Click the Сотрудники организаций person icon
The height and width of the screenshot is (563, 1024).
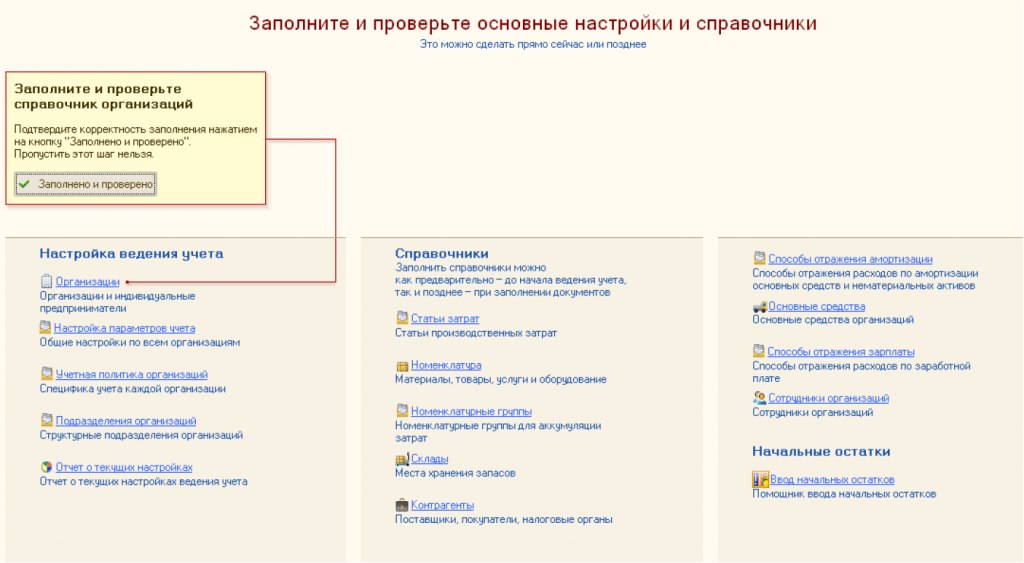coord(760,398)
